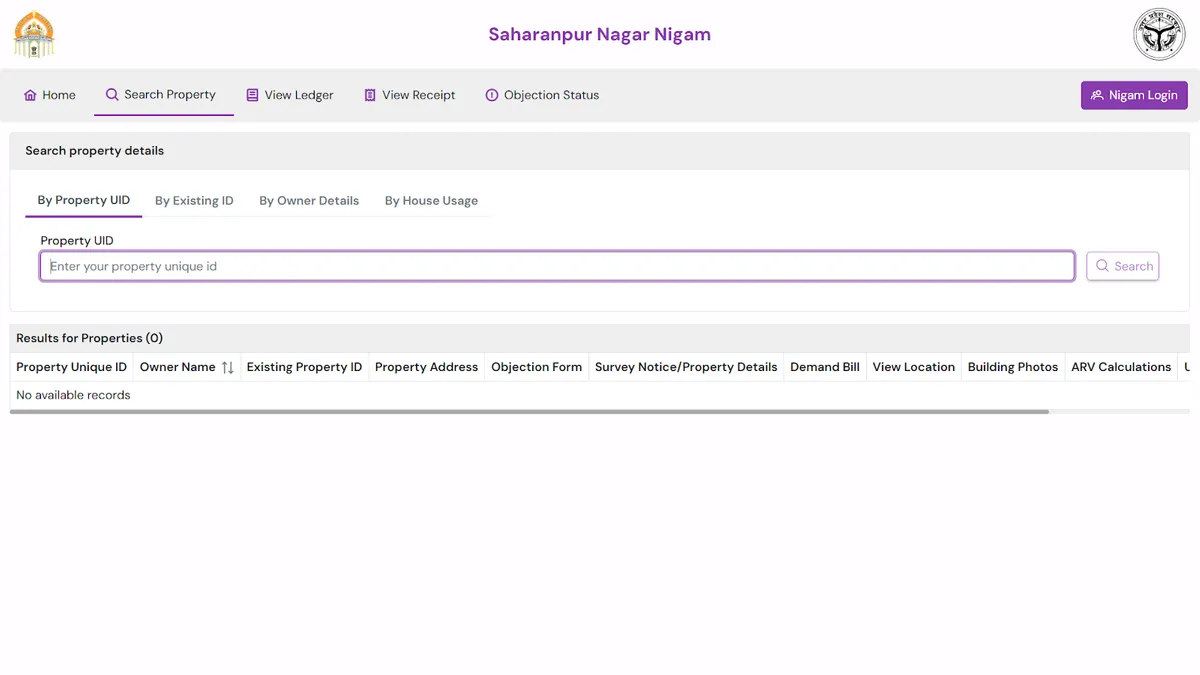The width and height of the screenshot is (1200, 675).
Task: Click the Property Unique ID column header
Action: [x=71, y=367]
